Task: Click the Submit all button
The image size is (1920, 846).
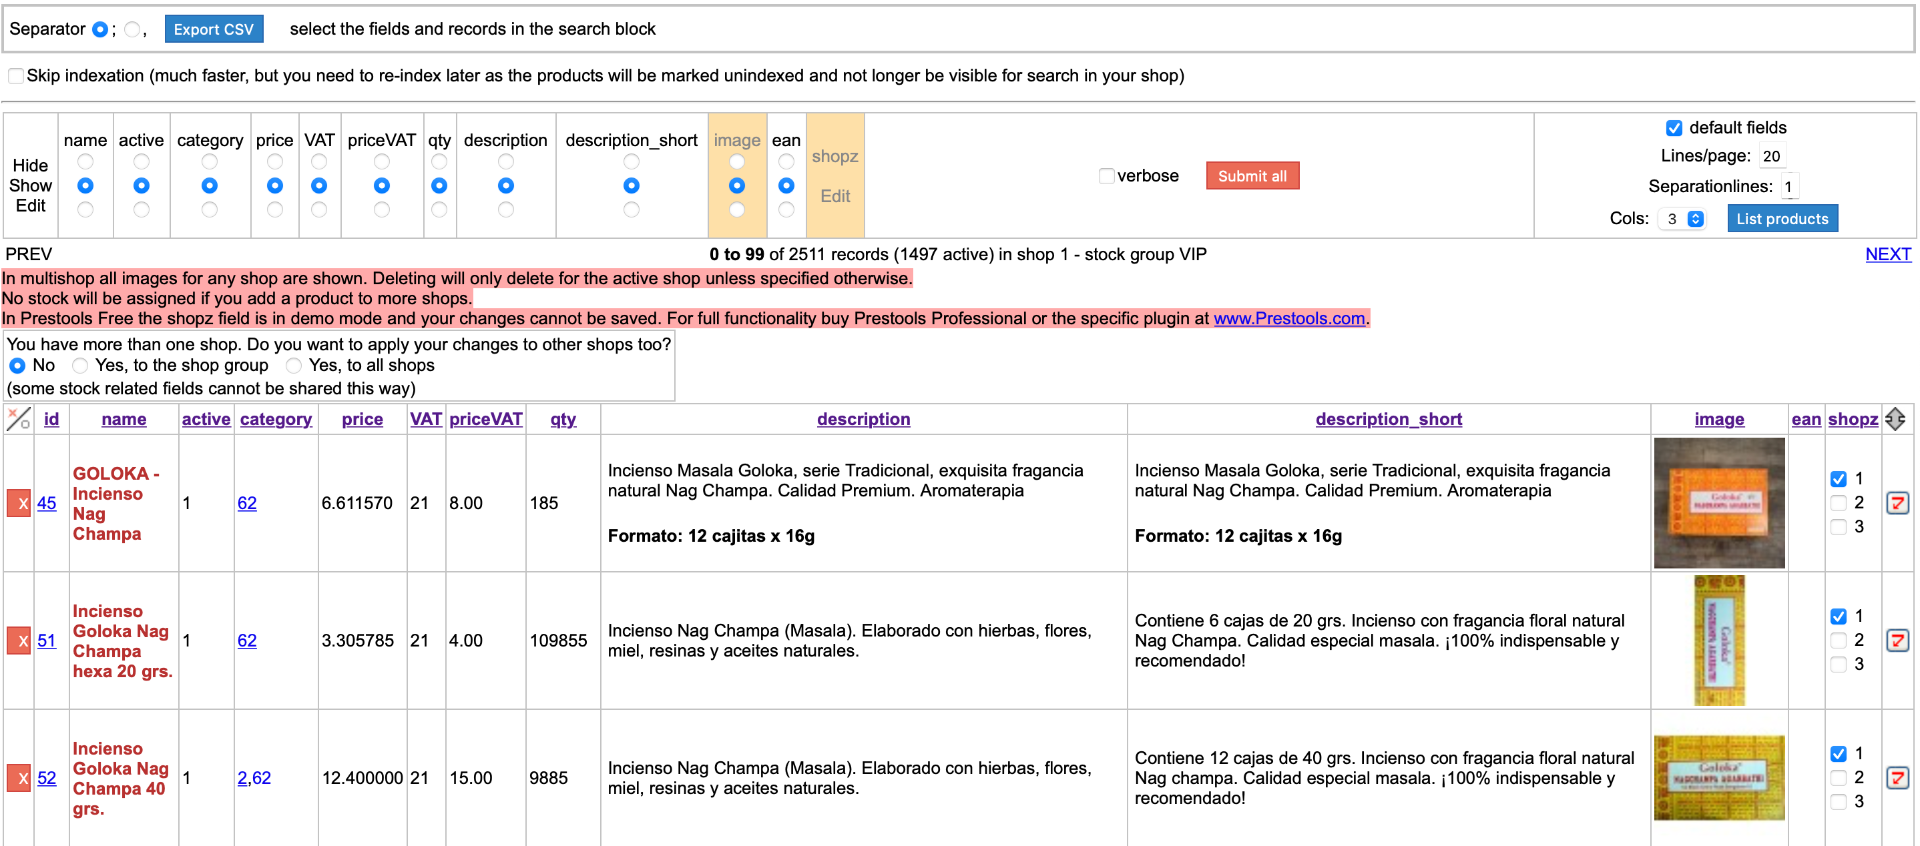Action: (1252, 176)
